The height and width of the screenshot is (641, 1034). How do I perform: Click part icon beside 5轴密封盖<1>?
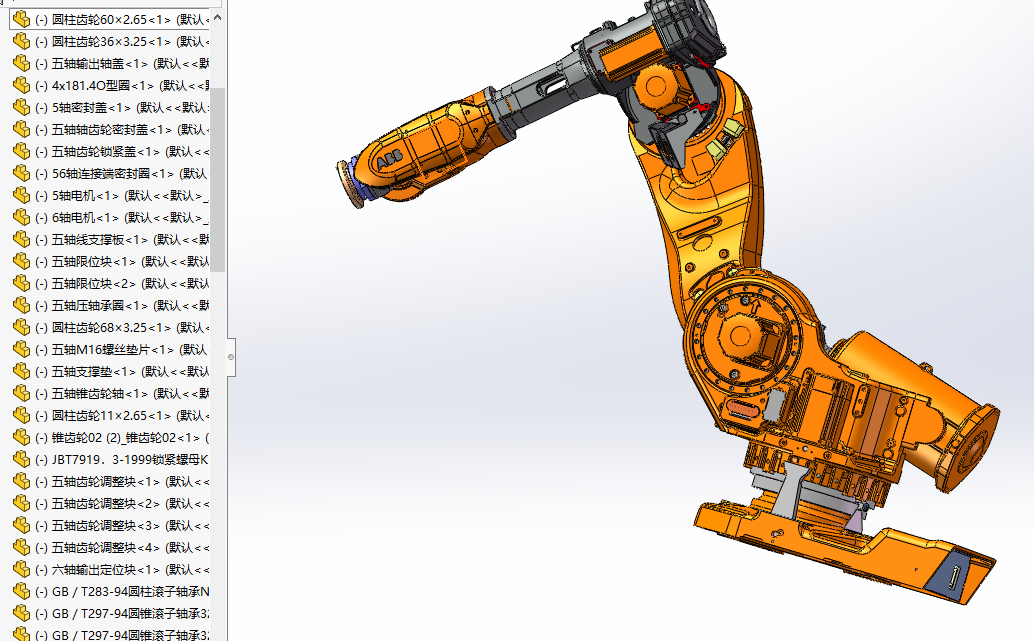click(x=21, y=107)
